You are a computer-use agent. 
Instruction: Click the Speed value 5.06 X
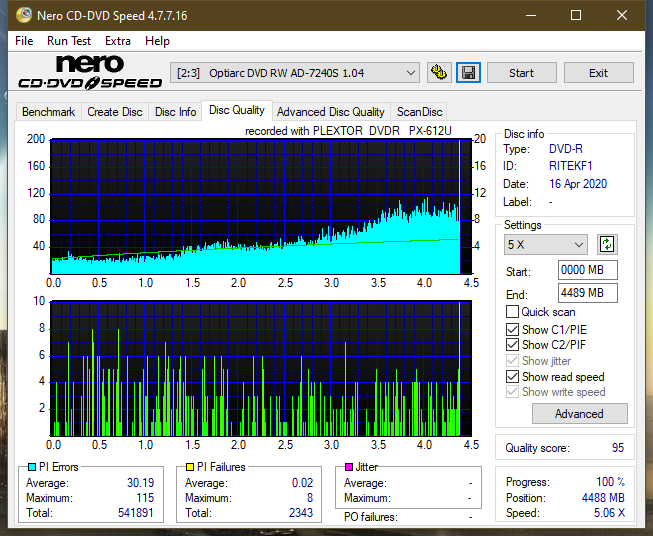pos(609,513)
